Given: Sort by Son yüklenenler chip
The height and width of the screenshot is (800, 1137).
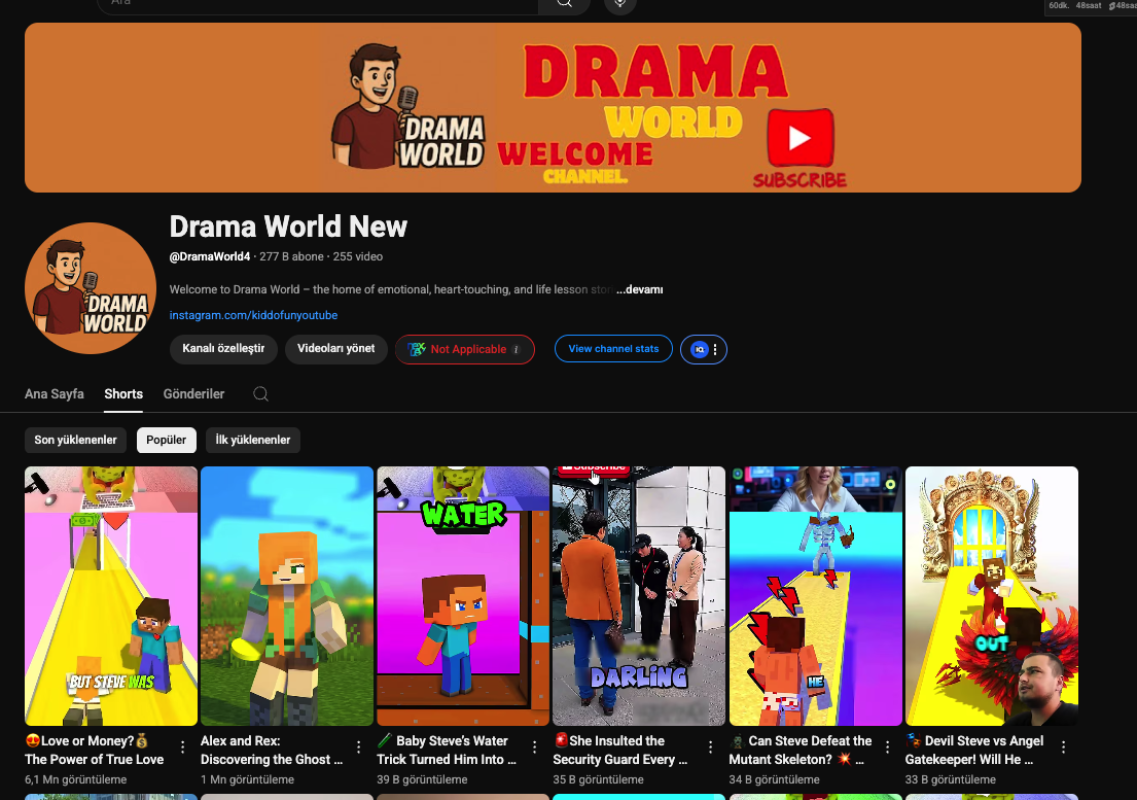Looking at the screenshot, I should pos(75,440).
